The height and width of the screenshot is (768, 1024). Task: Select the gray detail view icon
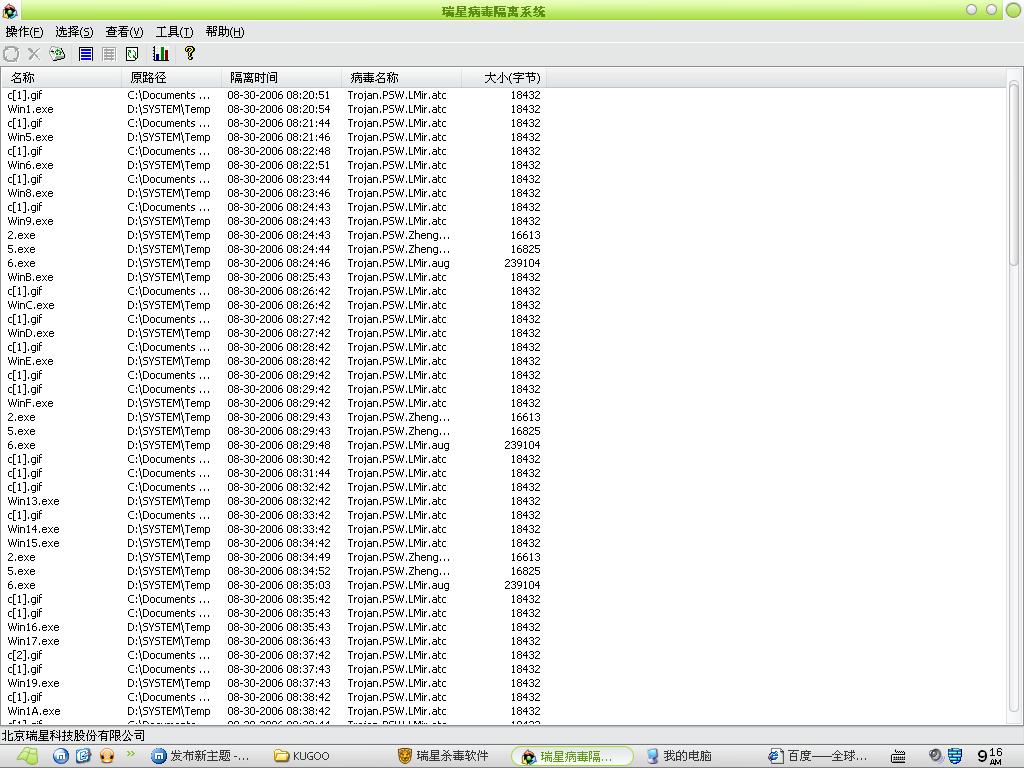click(109, 54)
